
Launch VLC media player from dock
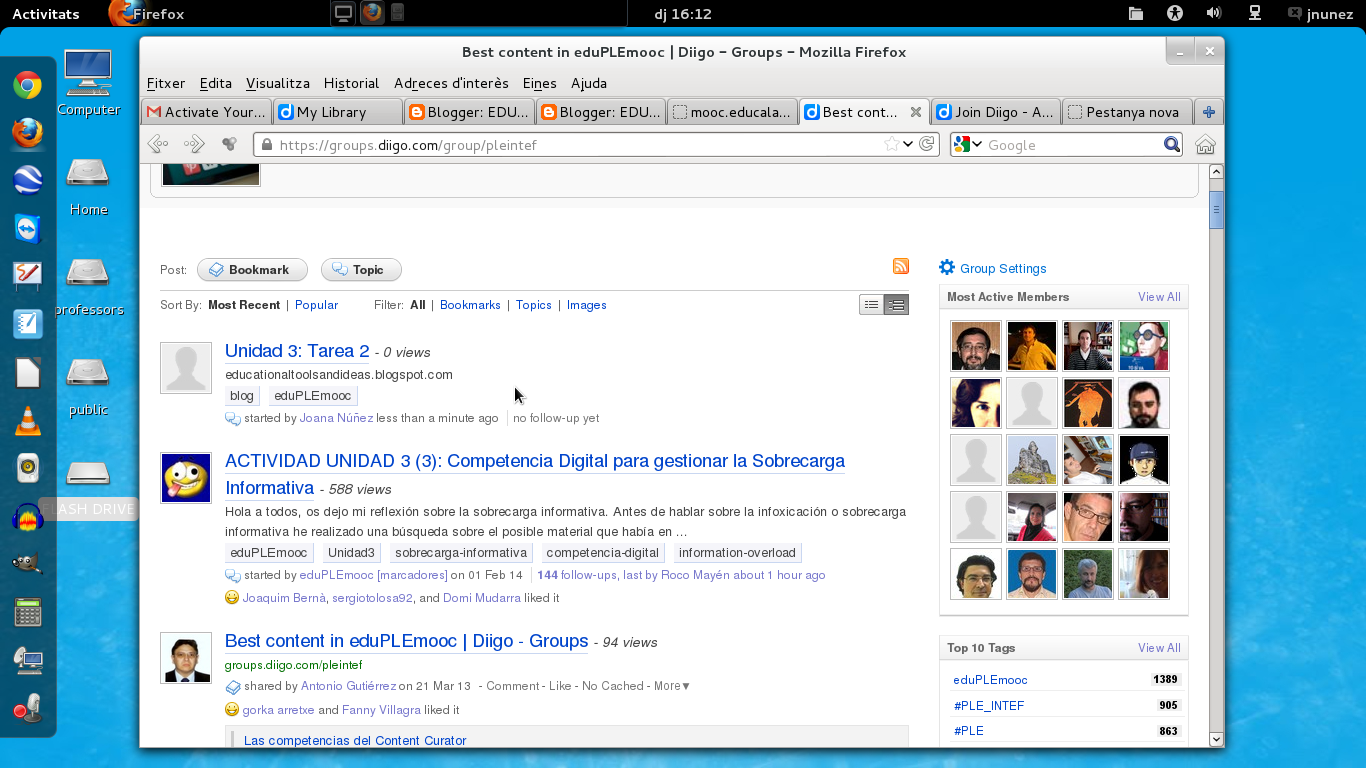point(28,420)
